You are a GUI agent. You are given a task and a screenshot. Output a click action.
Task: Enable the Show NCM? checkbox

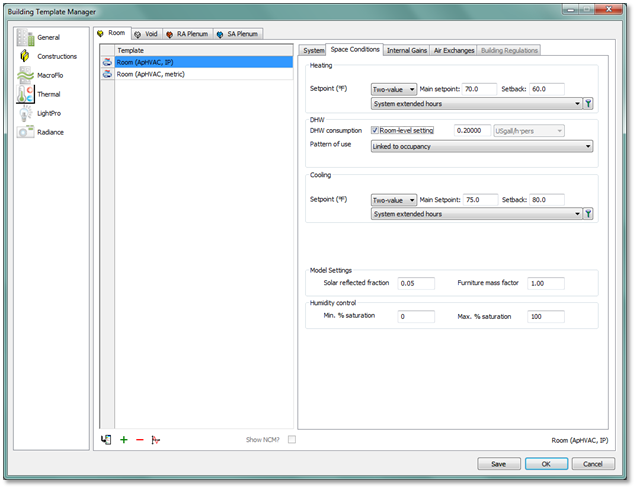pos(292,439)
